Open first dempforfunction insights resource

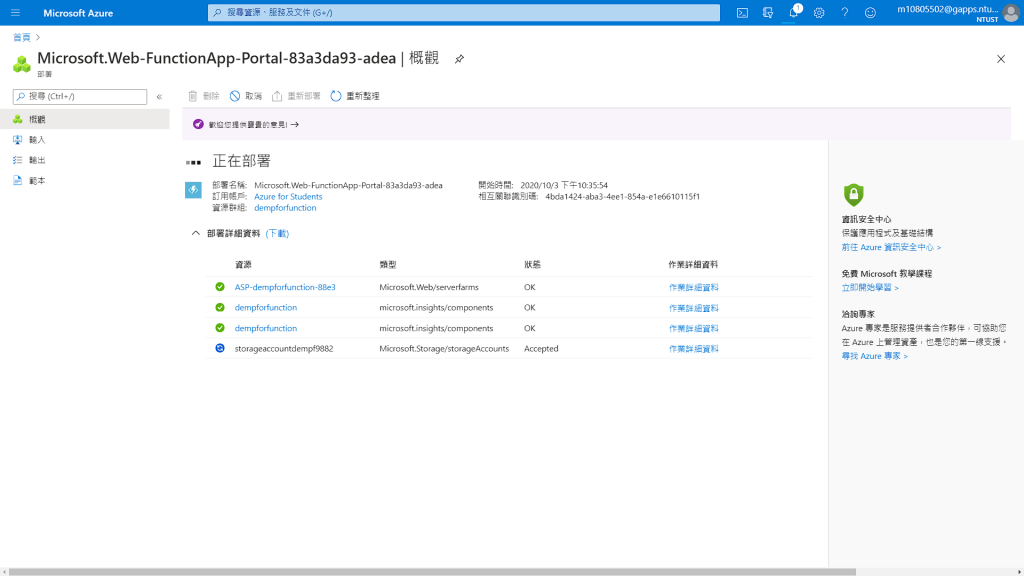266,308
